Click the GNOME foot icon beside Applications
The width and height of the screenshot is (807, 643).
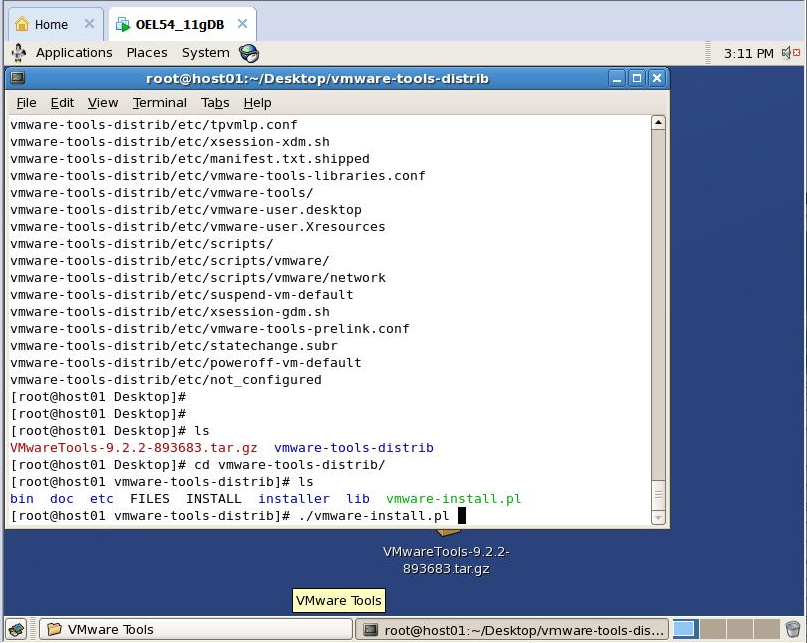[19, 53]
